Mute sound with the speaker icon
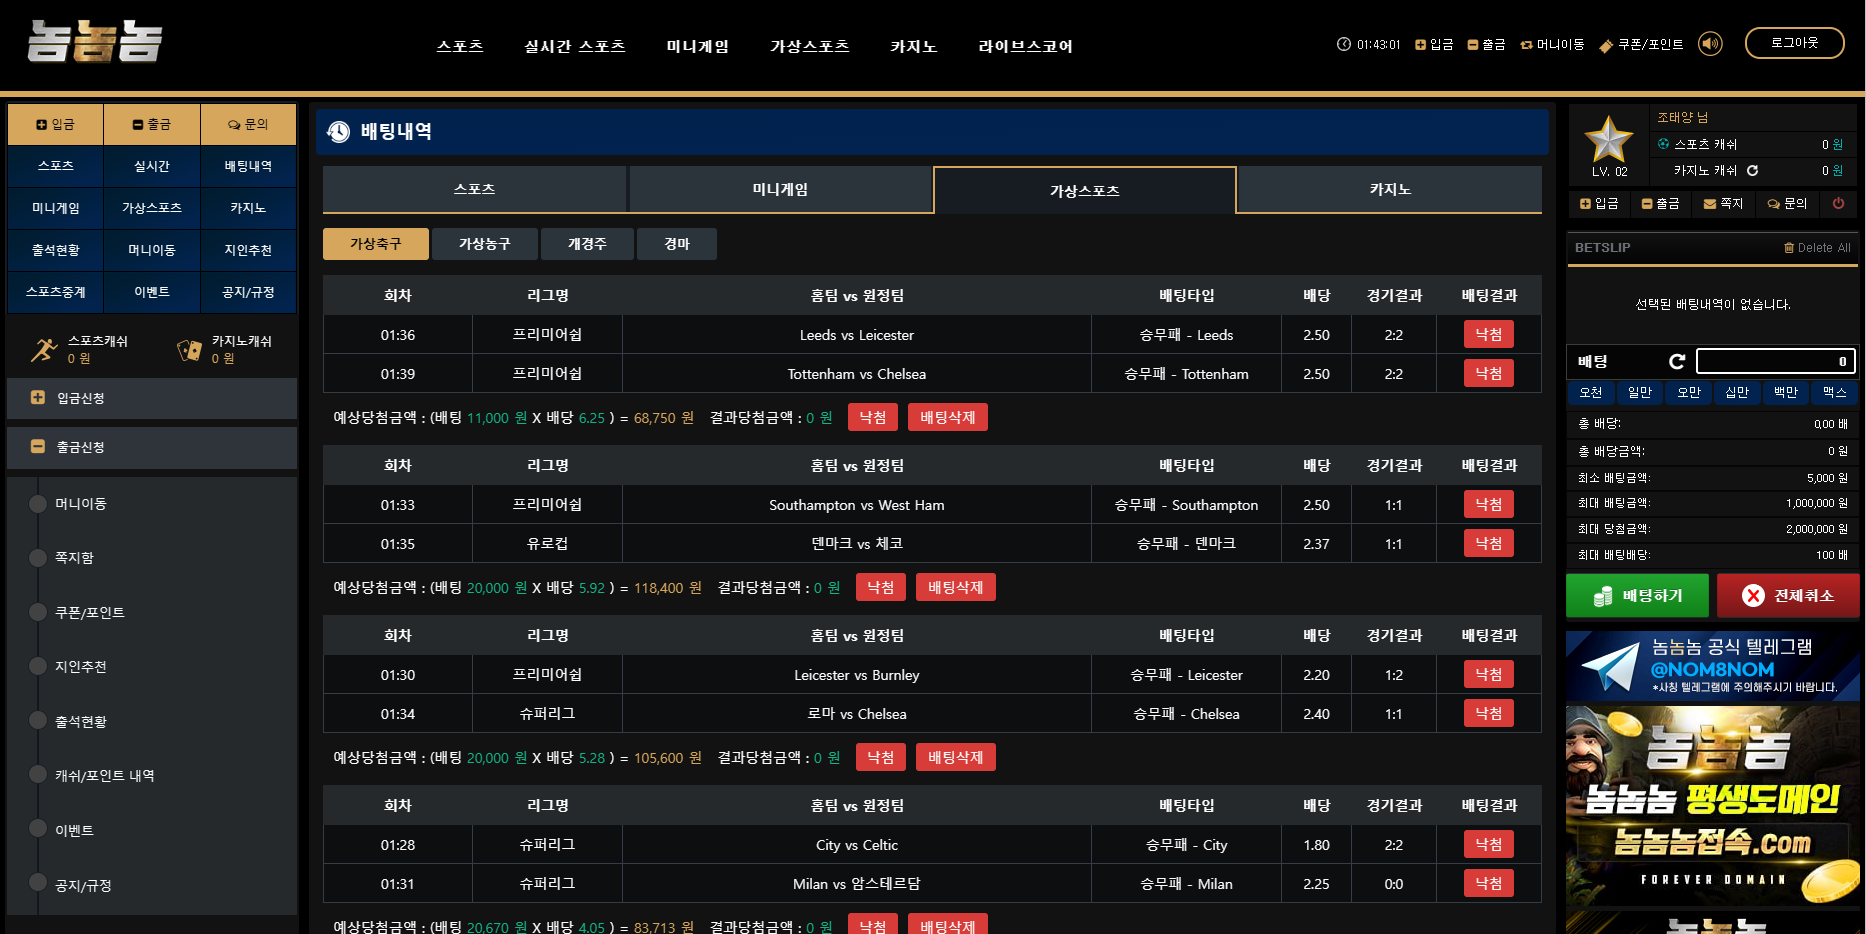This screenshot has width=1866, height=934. [x=1710, y=44]
